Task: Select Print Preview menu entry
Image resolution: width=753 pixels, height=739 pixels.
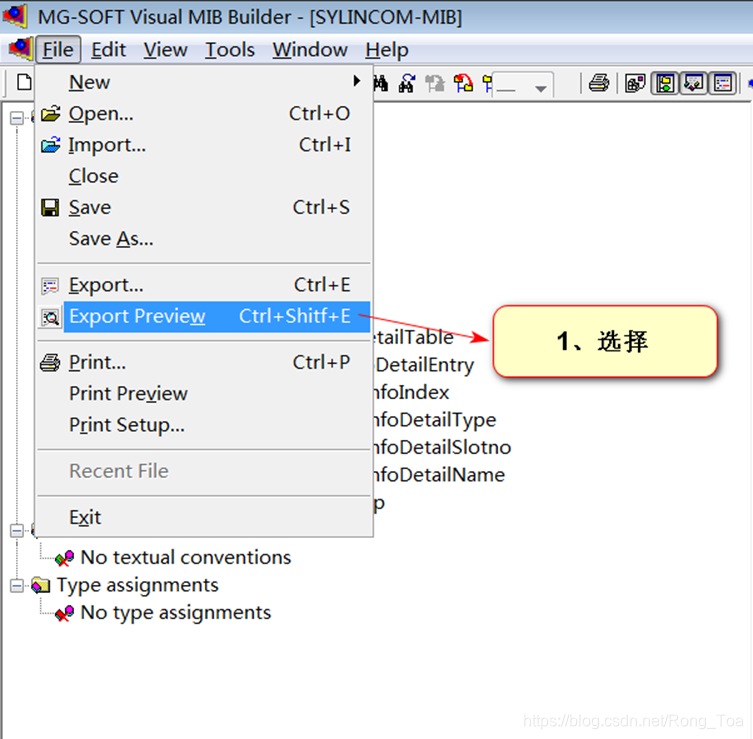Action: point(205,394)
